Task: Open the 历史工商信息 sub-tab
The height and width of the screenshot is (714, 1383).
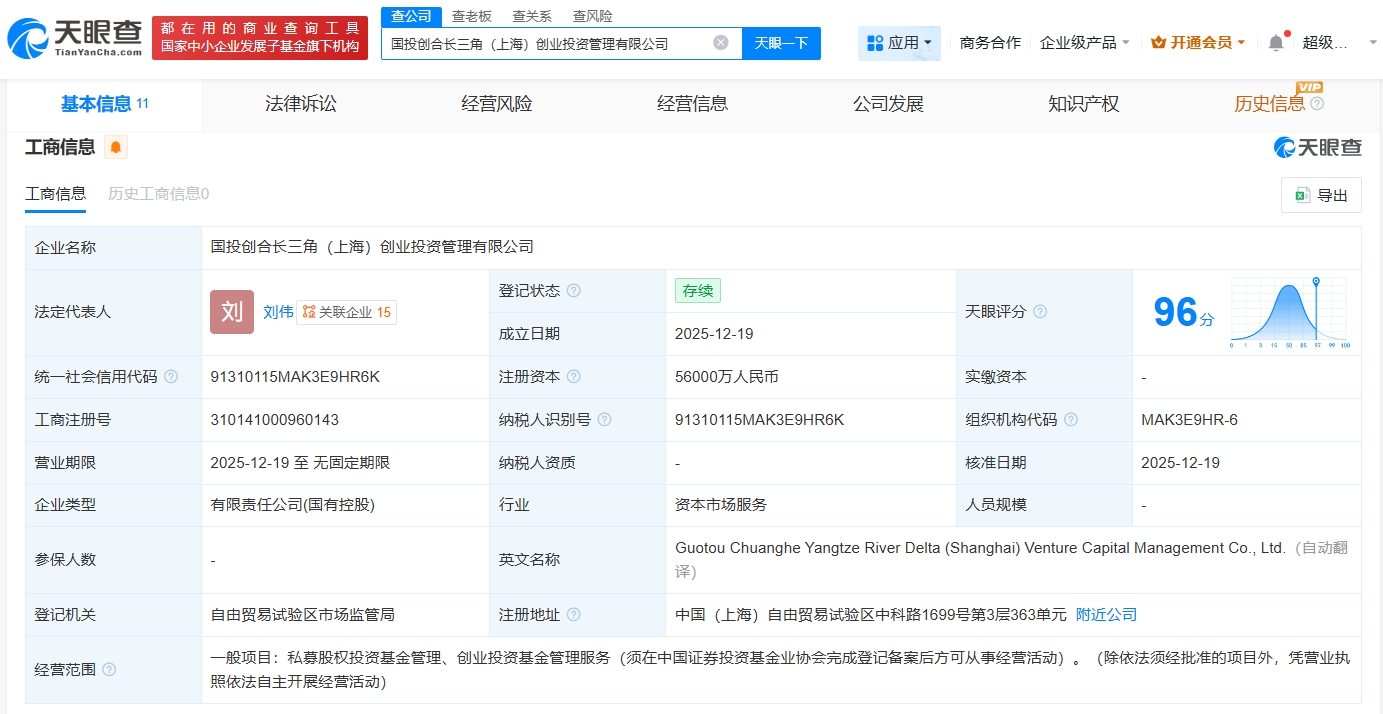Action: point(158,194)
